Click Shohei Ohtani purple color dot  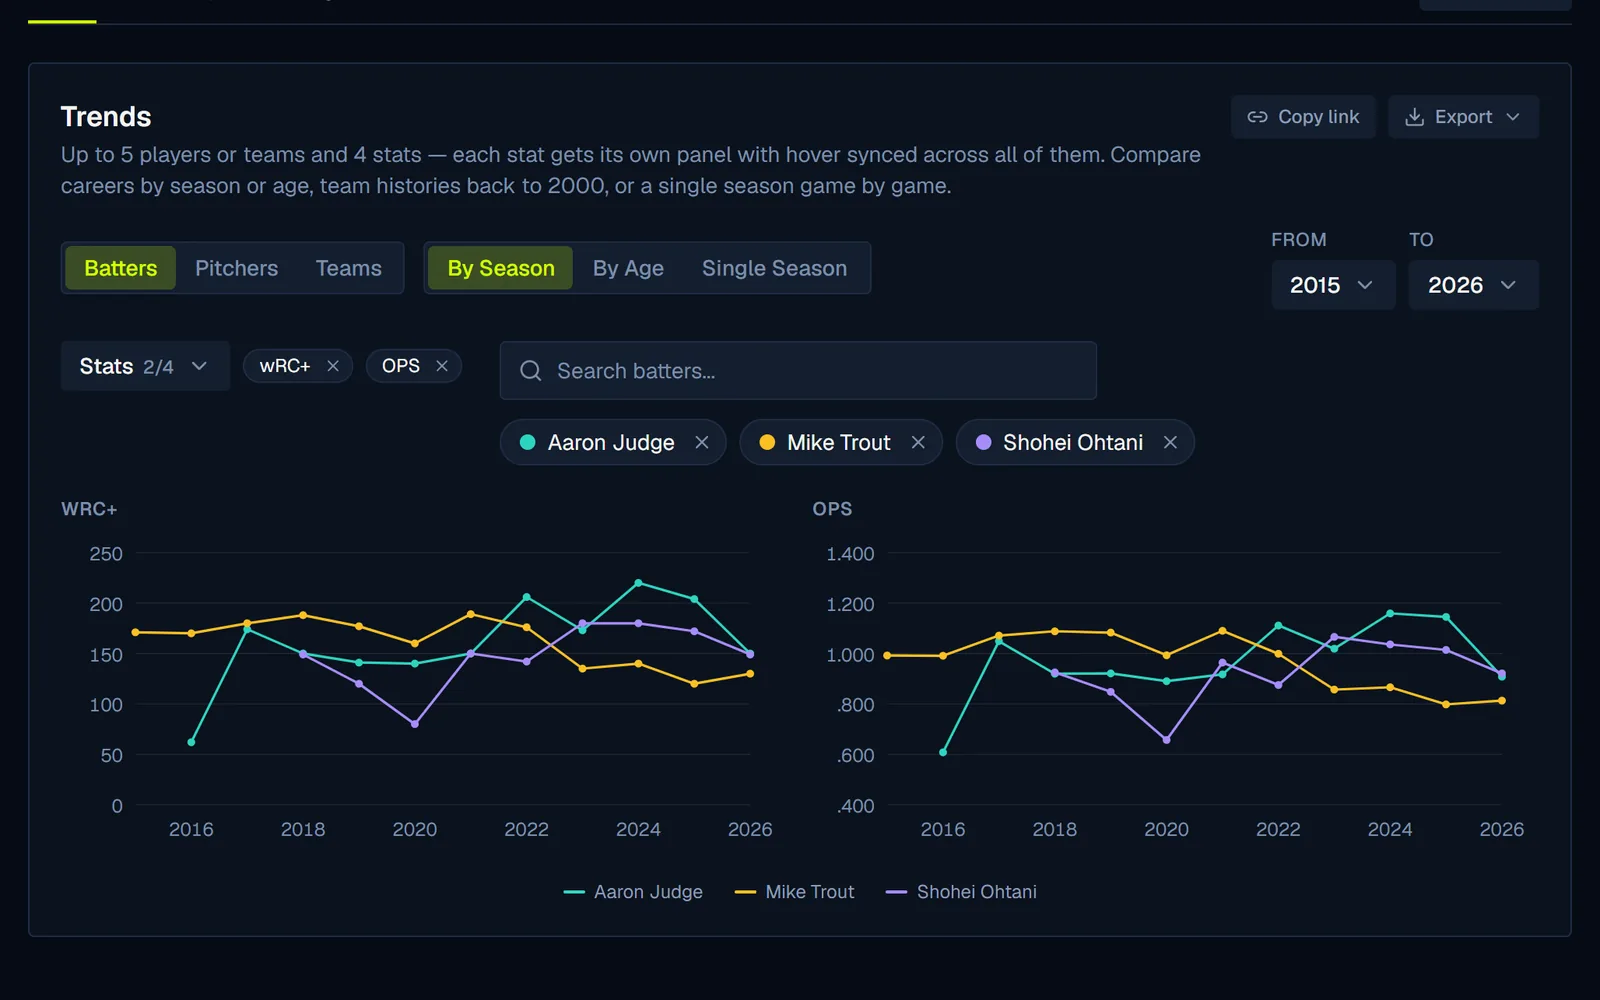coord(983,442)
